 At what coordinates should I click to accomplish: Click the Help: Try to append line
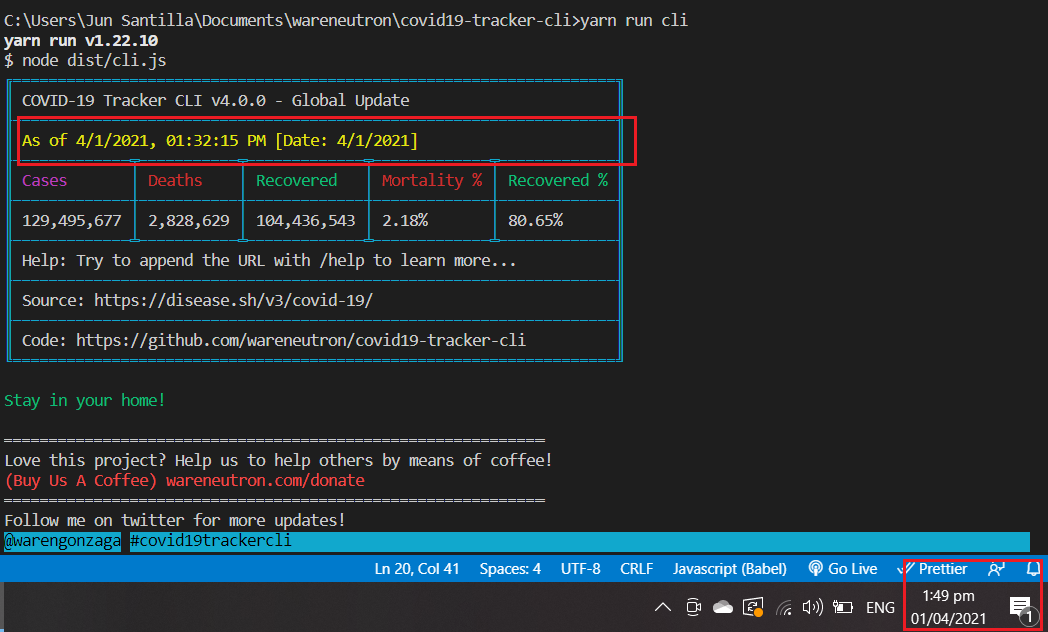pyautogui.click(x=269, y=261)
